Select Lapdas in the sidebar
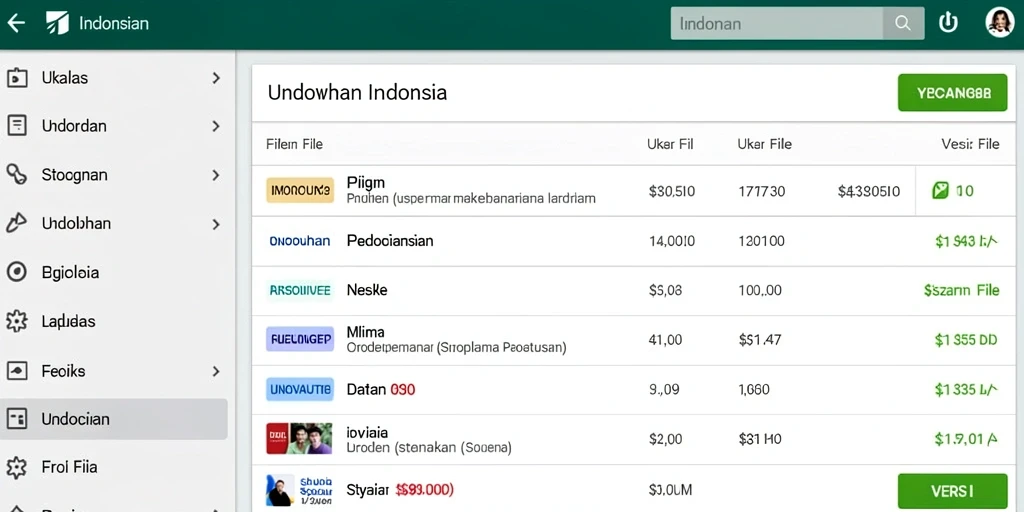The width and height of the screenshot is (1024, 512). tap(114, 321)
